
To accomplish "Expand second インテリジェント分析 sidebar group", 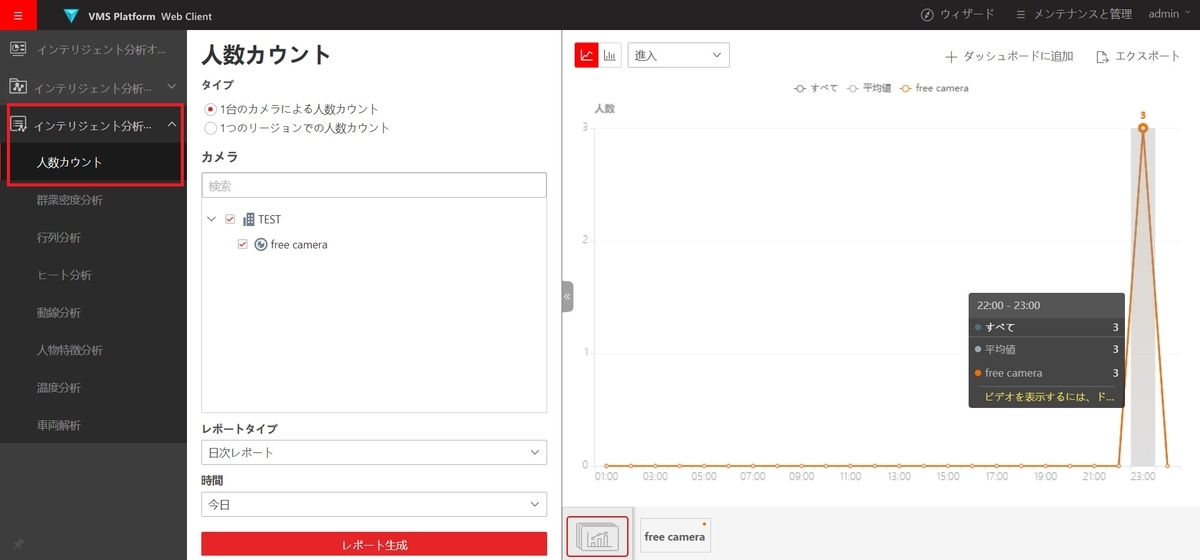I will click(93, 87).
